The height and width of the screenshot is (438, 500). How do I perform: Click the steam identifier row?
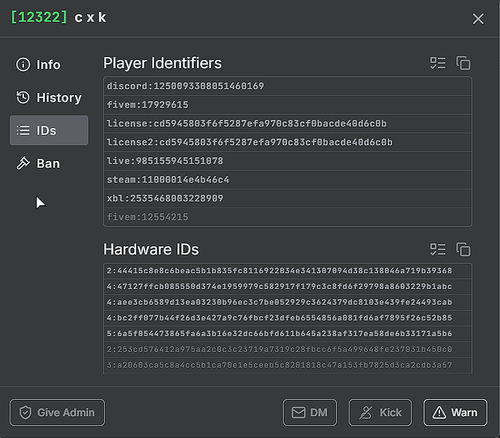tap(287, 180)
